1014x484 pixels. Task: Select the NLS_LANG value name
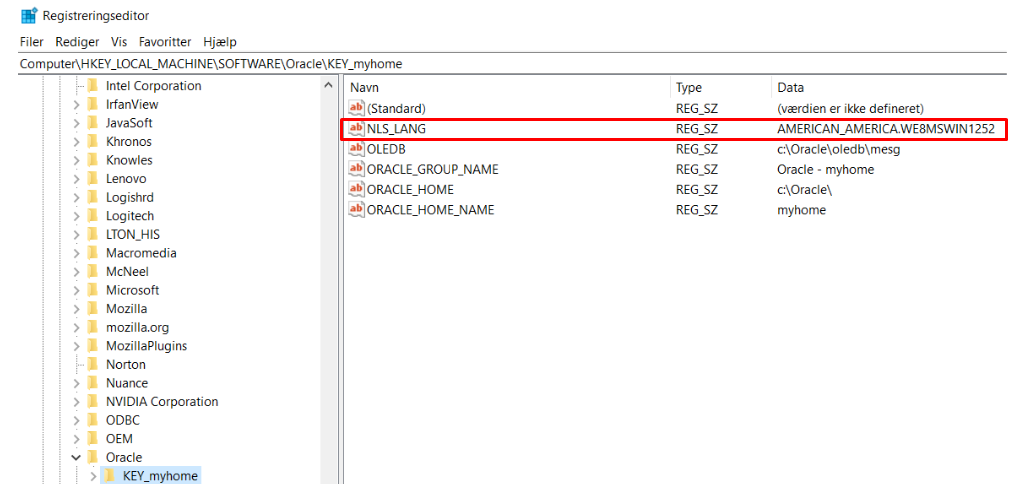pyautogui.click(x=396, y=129)
